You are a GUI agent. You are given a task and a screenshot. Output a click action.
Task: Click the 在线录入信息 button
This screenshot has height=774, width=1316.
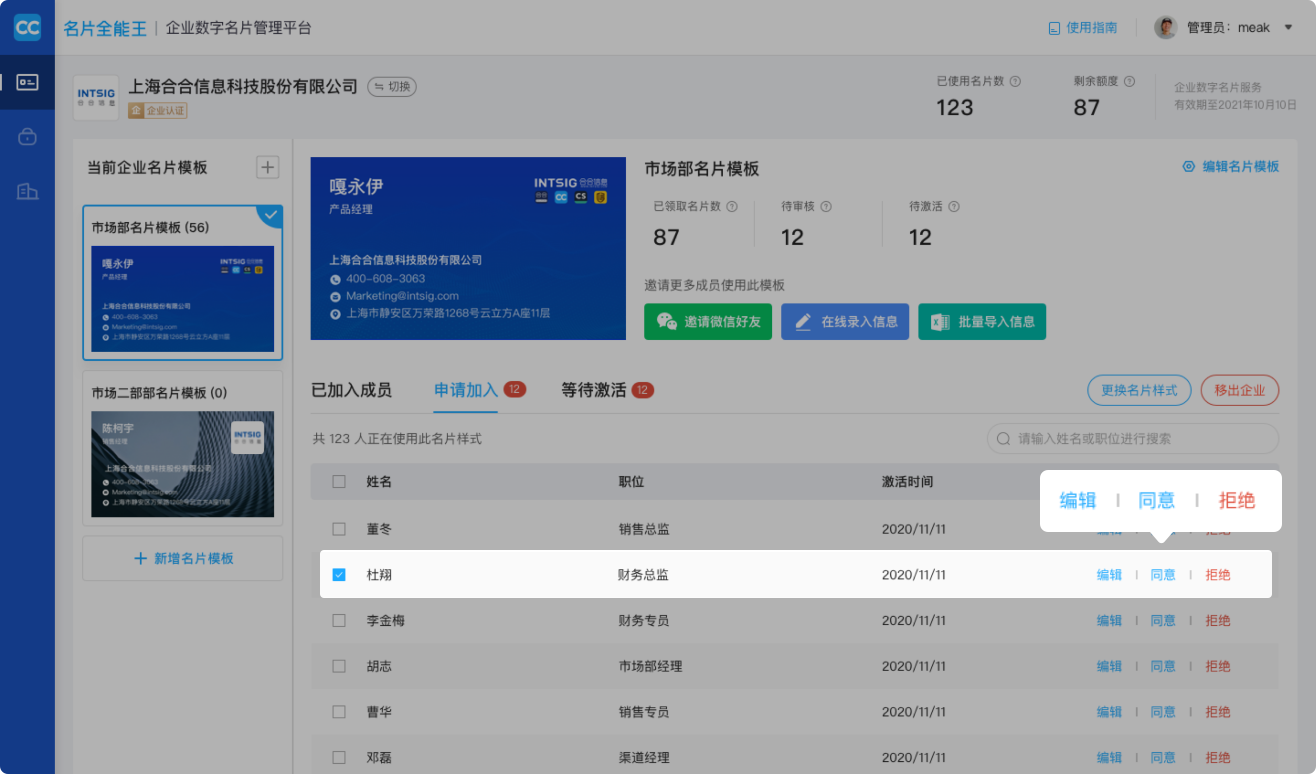(x=845, y=322)
